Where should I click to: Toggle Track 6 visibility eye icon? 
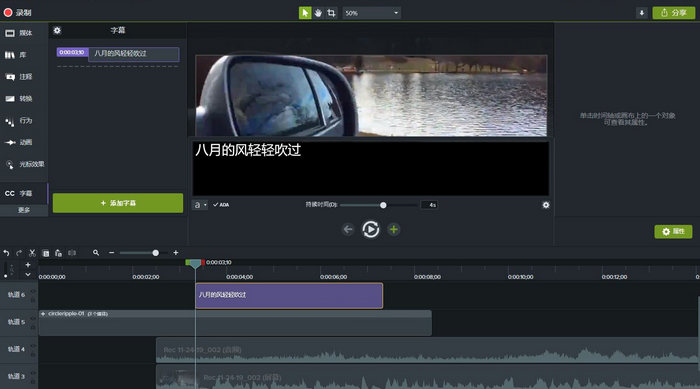pos(33,291)
